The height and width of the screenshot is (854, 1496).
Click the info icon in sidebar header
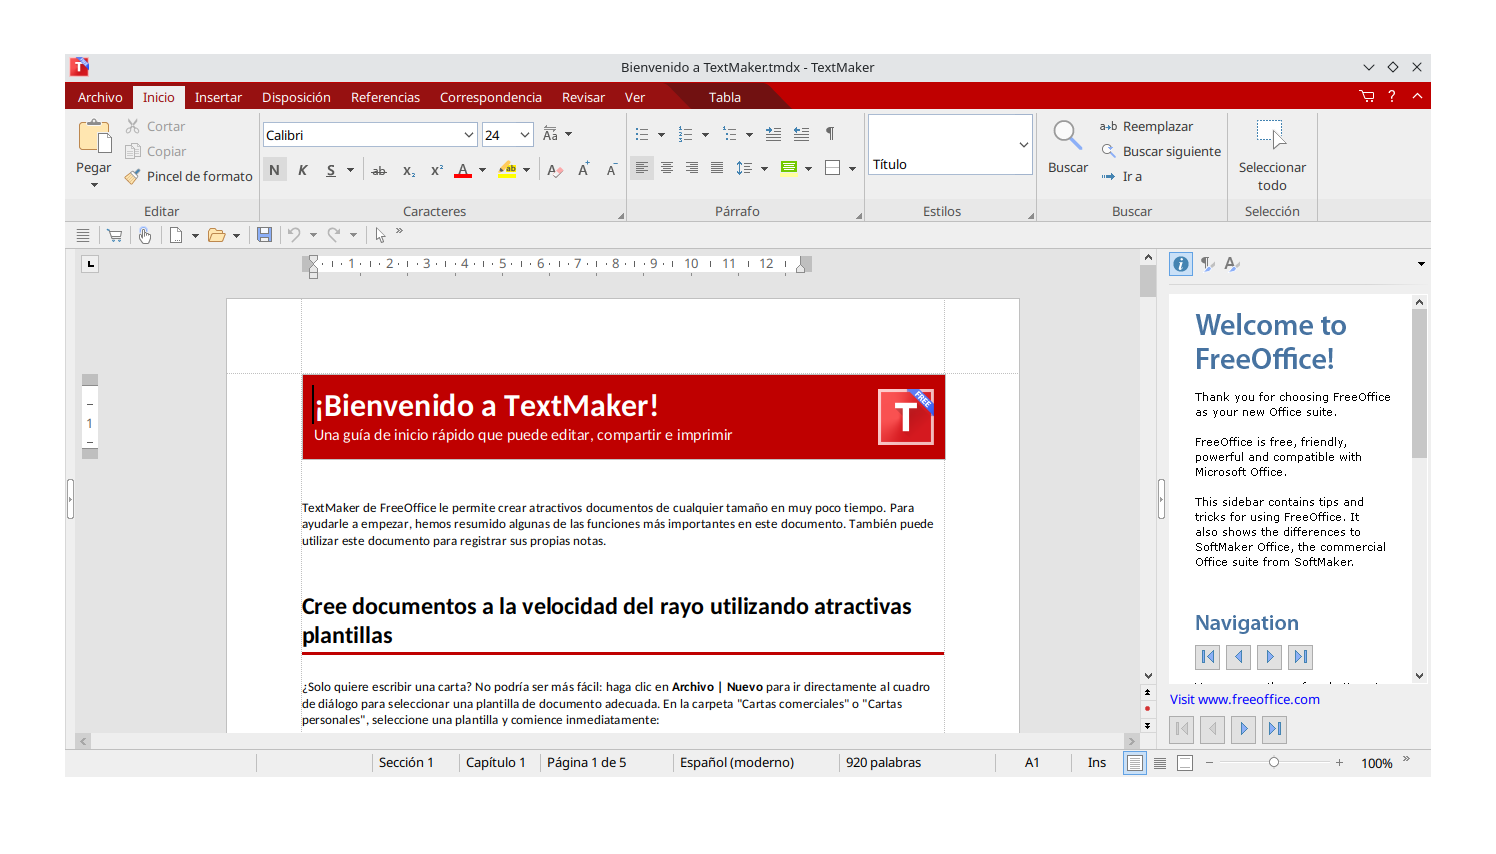point(1181,264)
